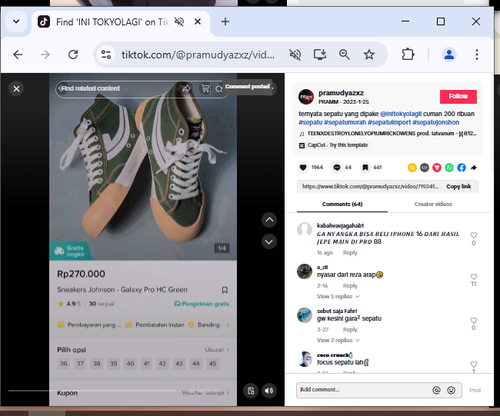Open Chrome three-dot menu
The height and width of the screenshot is (416, 500).
click(477, 54)
